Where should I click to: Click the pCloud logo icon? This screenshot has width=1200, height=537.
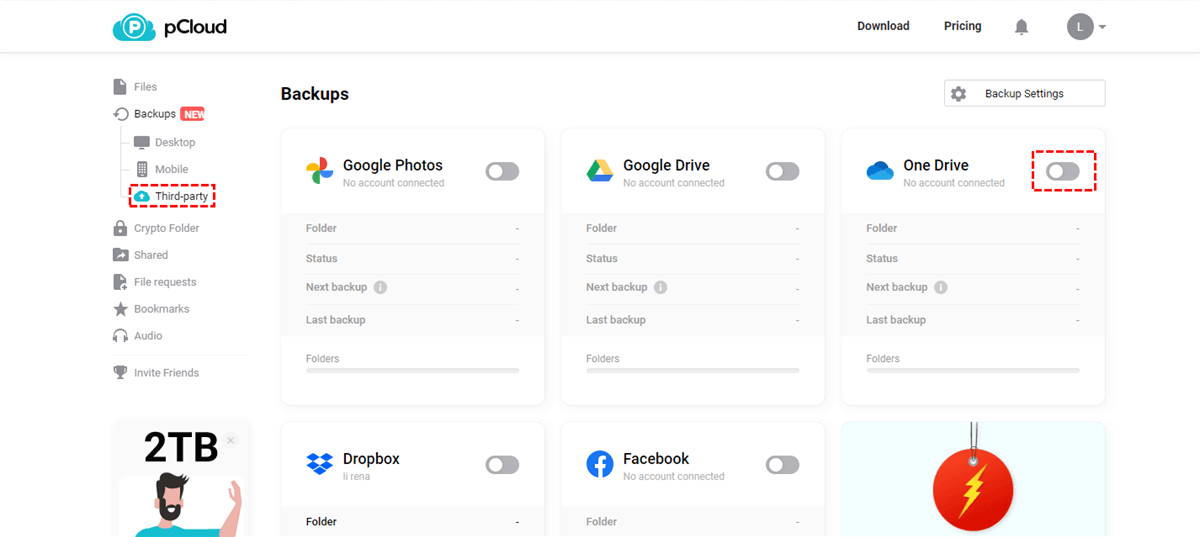[133, 27]
